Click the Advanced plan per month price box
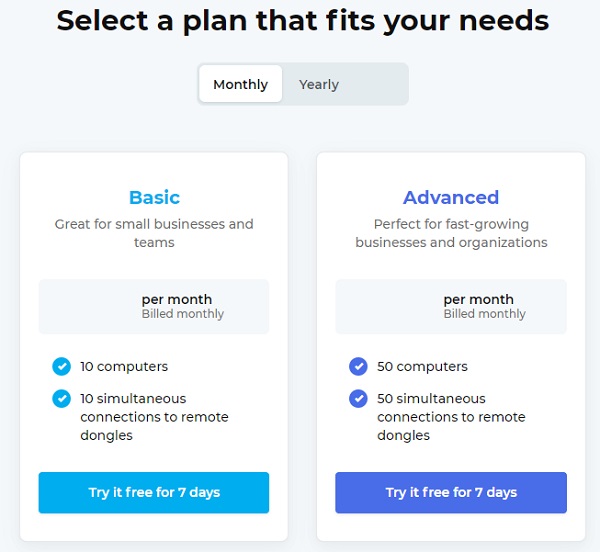Screen dimensions: 600x552 click(451, 306)
